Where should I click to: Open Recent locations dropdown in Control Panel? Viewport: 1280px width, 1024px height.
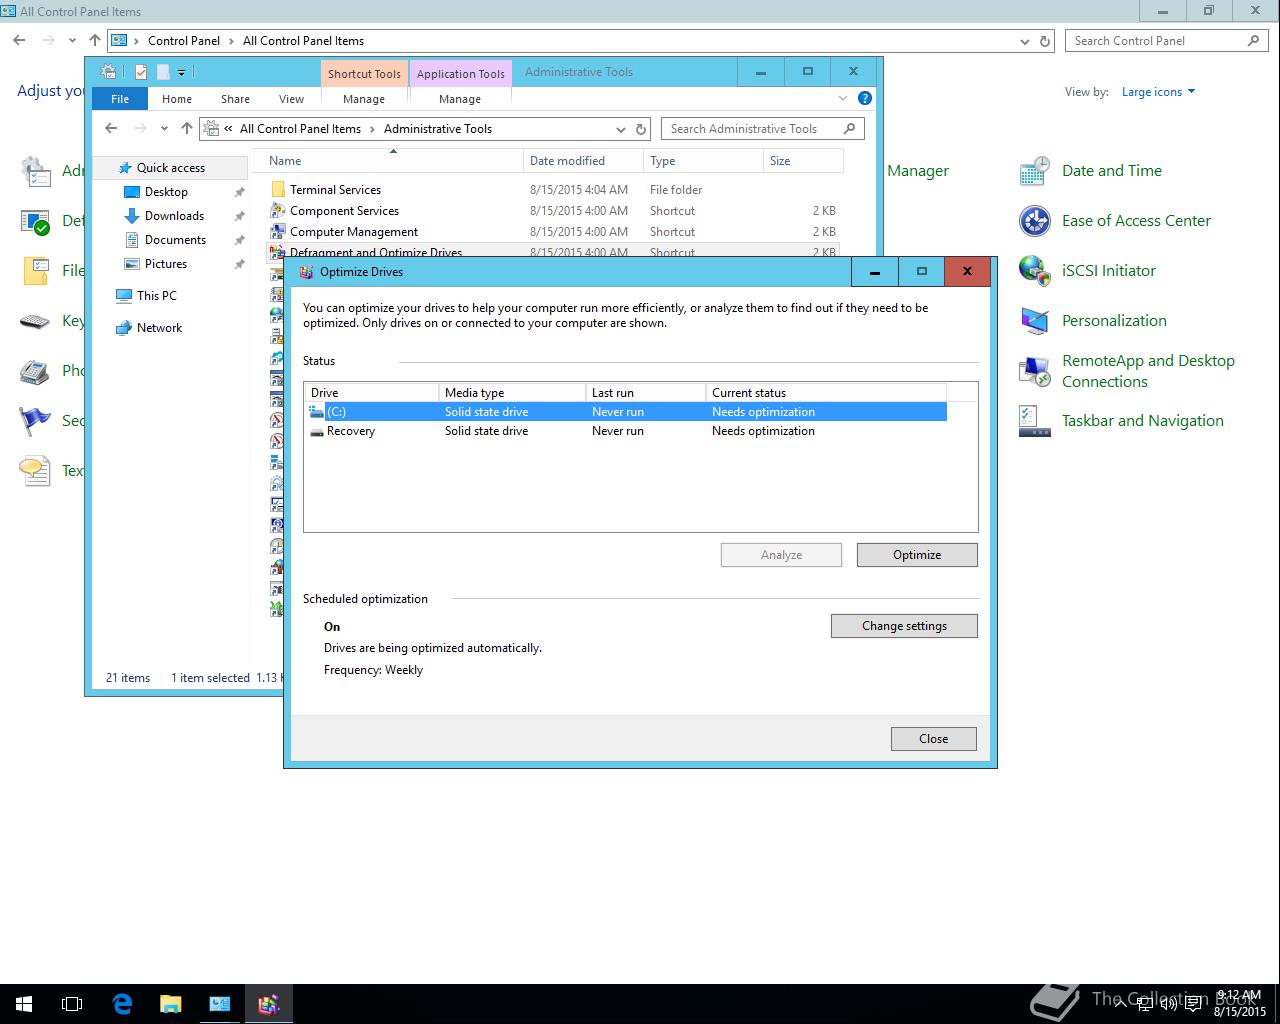(72, 41)
